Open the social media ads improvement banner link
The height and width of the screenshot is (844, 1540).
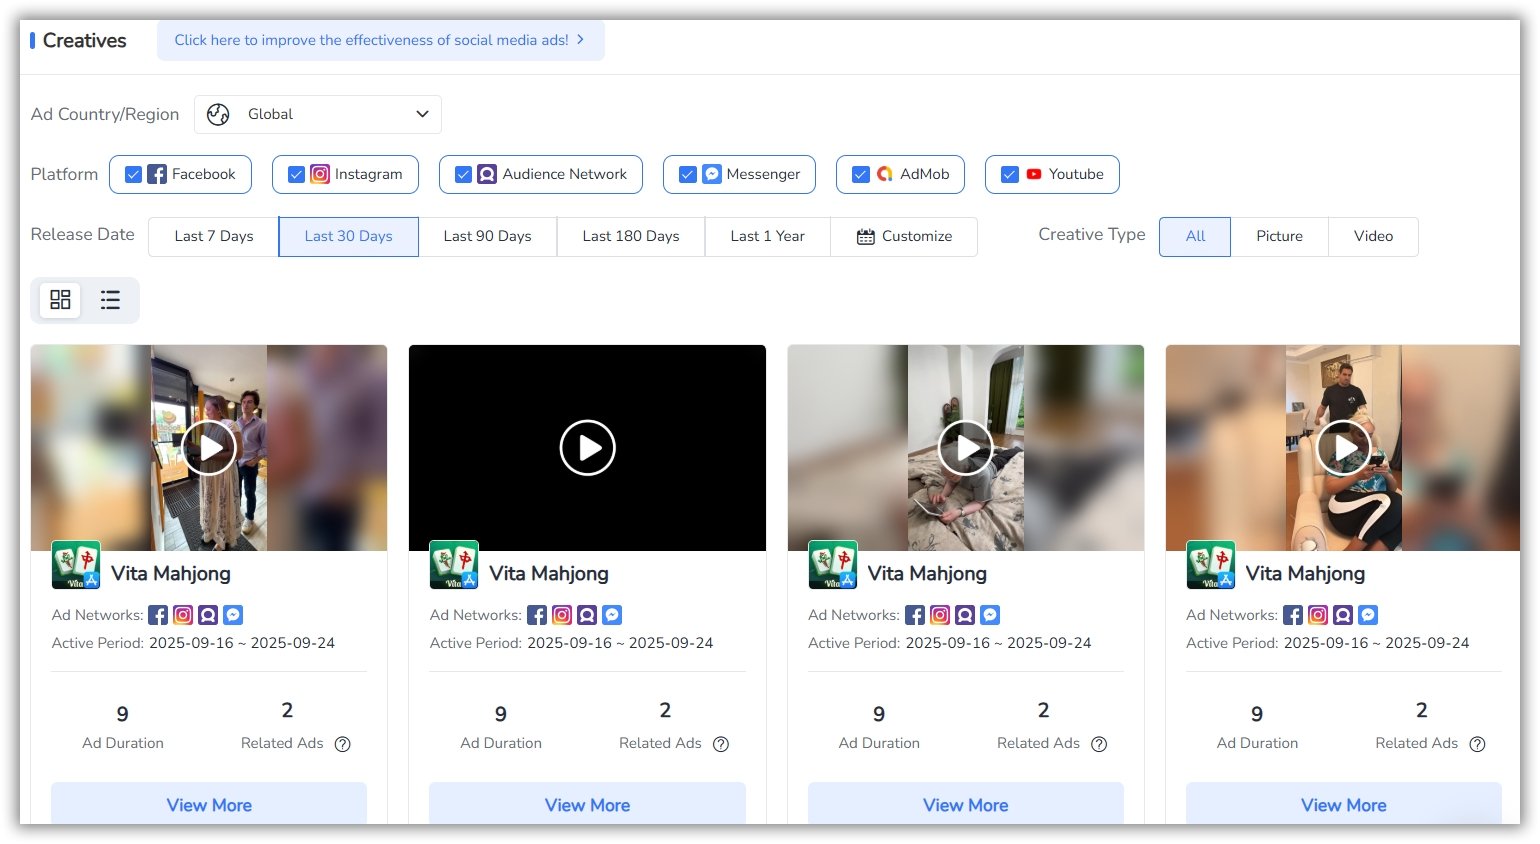(x=380, y=40)
